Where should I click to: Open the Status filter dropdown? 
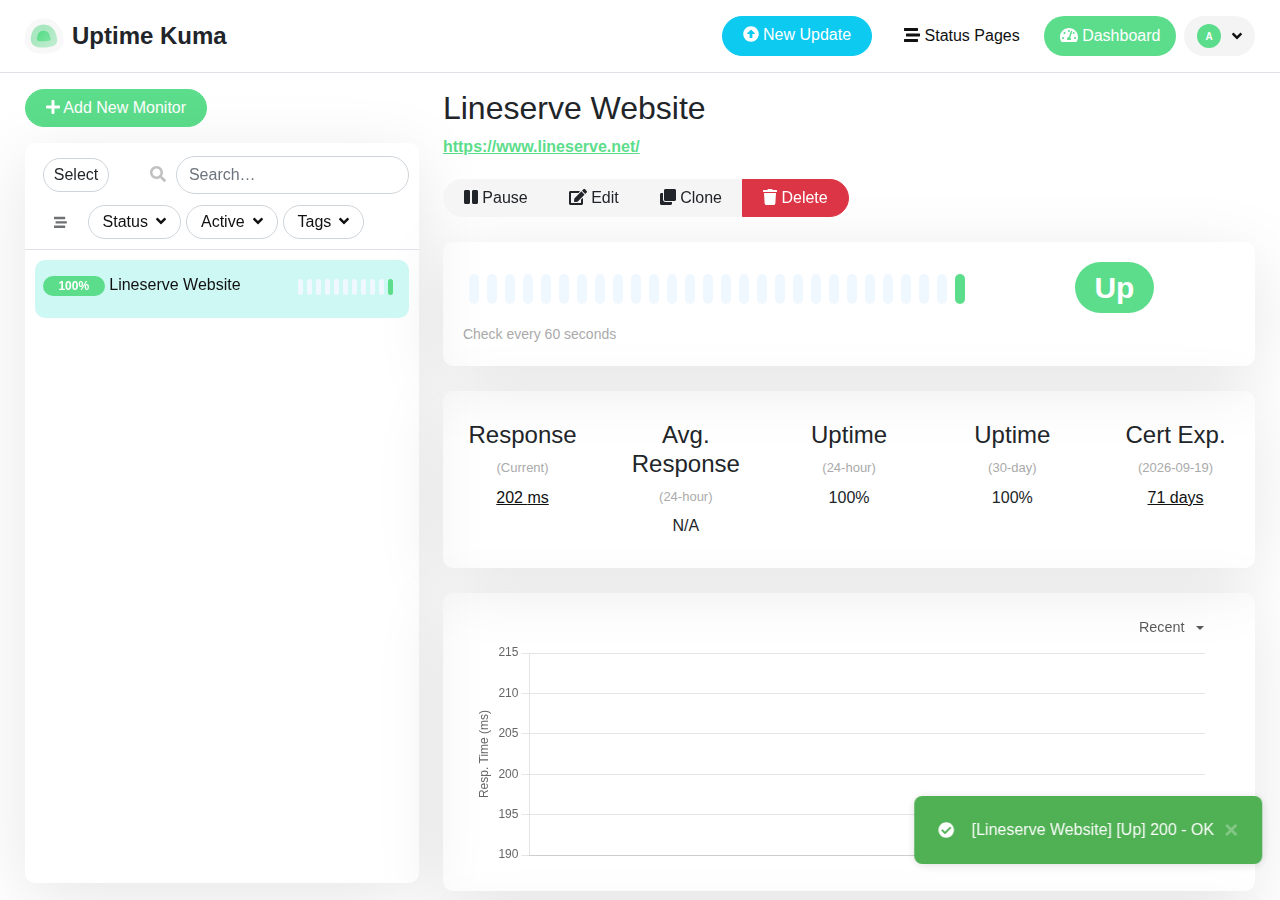pos(134,222)
